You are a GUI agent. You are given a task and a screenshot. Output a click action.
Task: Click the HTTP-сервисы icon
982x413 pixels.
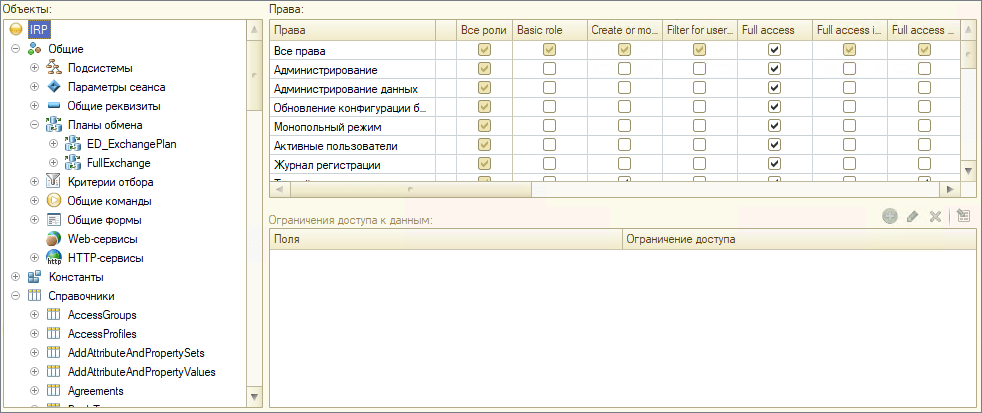tap(54, 258)
